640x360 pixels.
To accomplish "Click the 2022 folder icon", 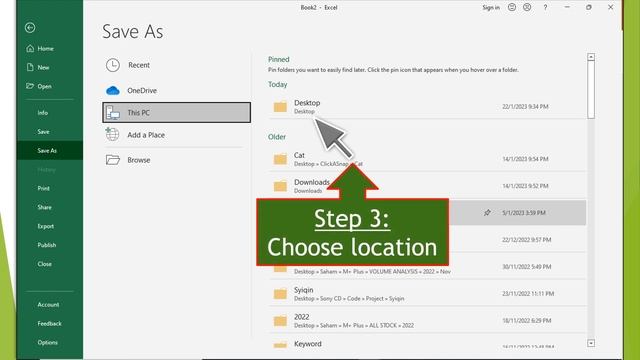I will tap(280, 321).
